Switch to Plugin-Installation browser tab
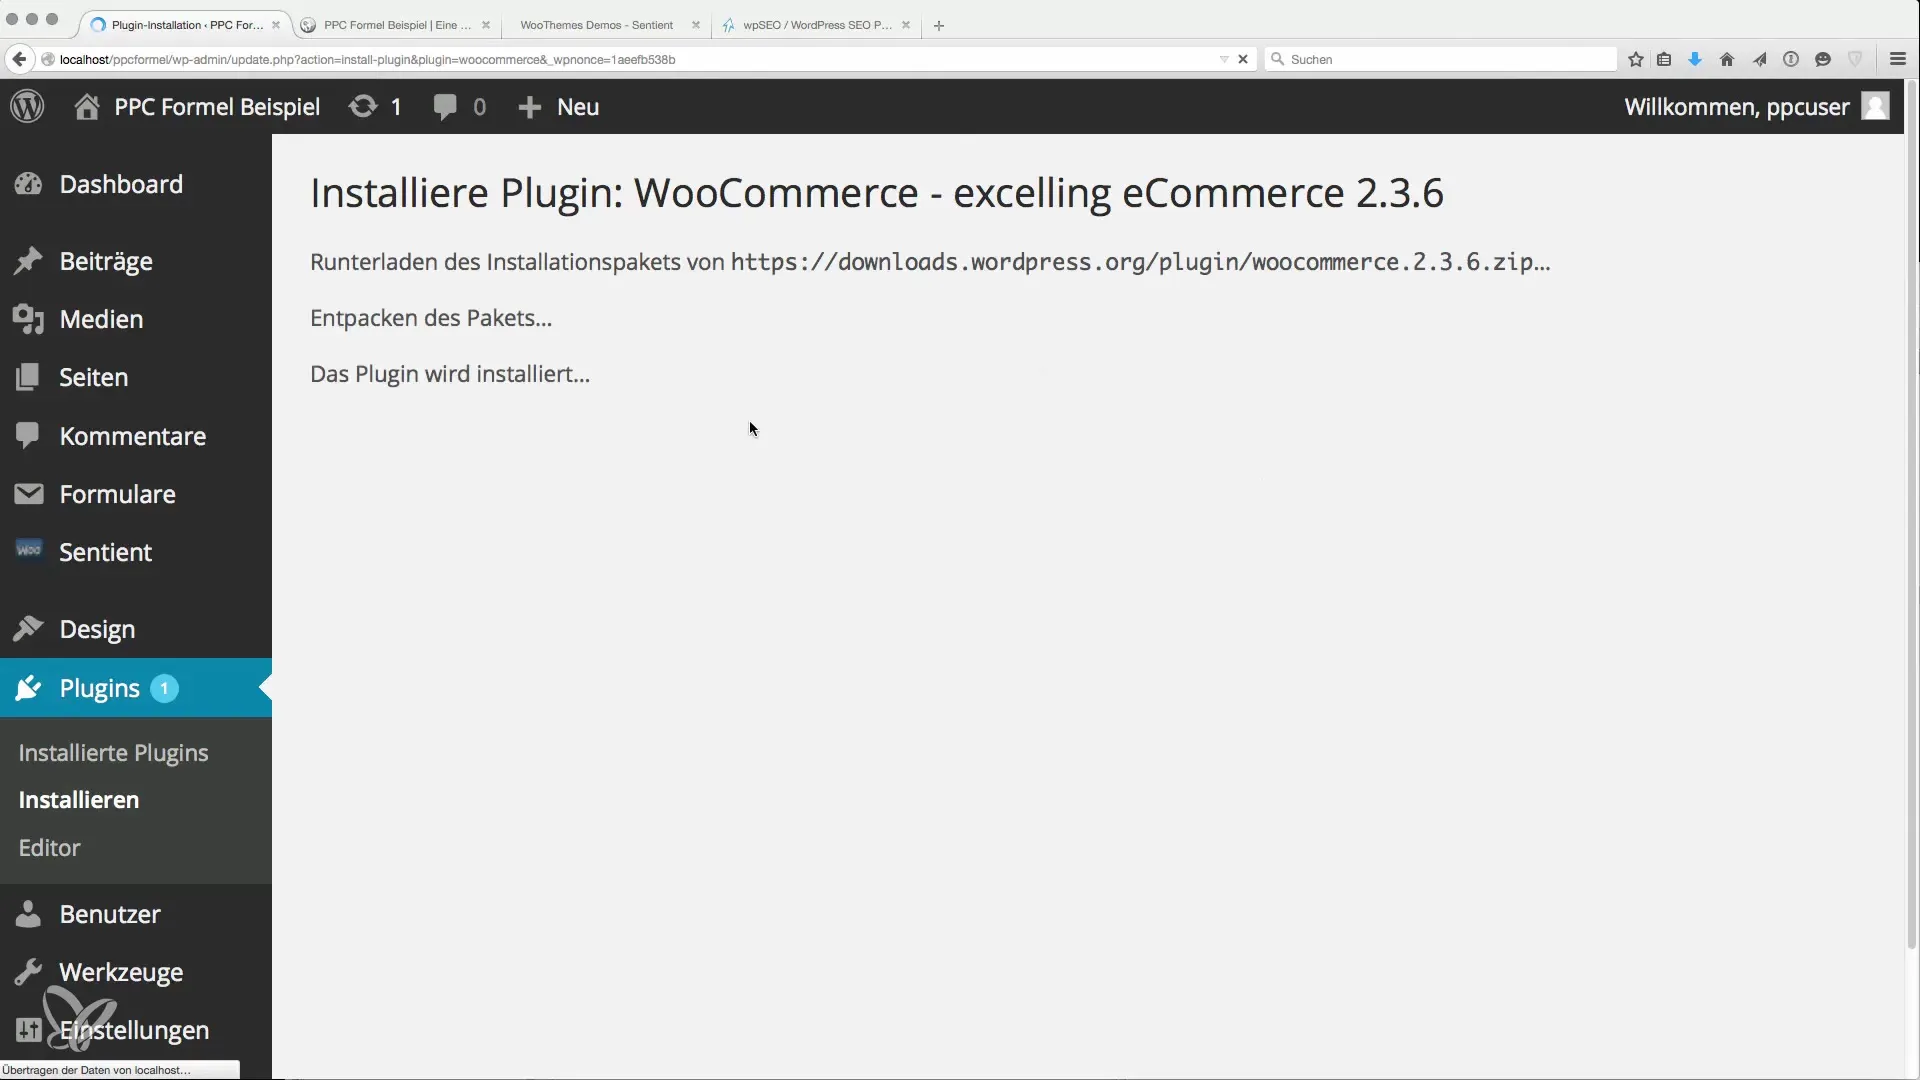 186,25
